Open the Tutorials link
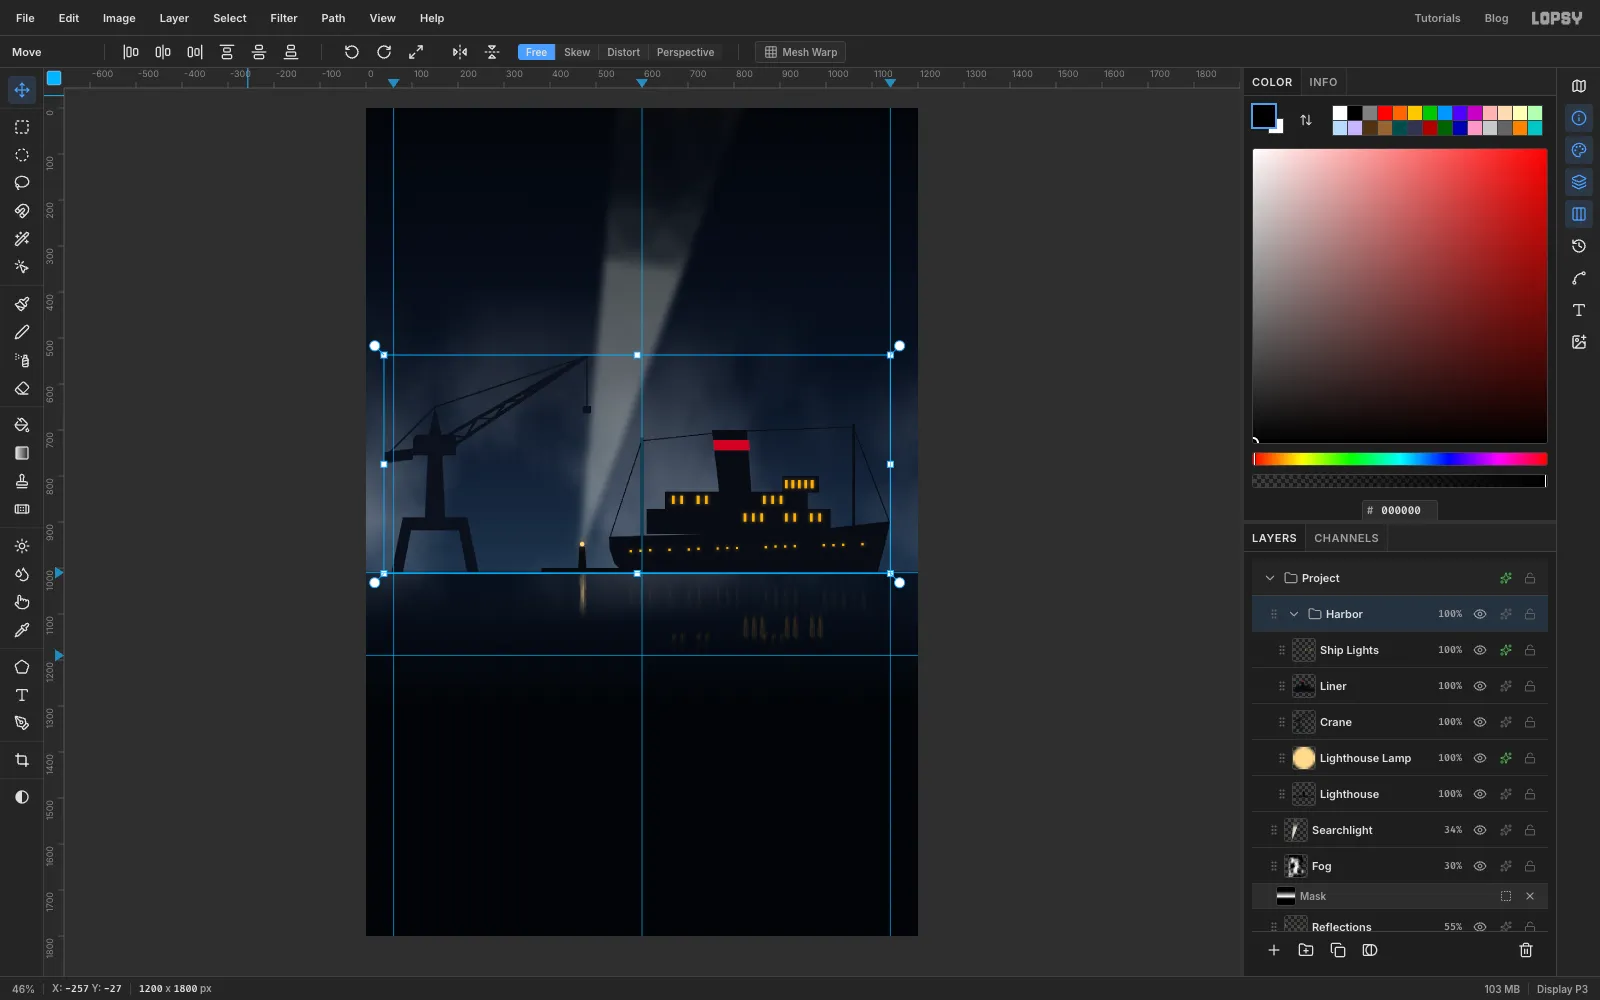 click(1437, 18)
